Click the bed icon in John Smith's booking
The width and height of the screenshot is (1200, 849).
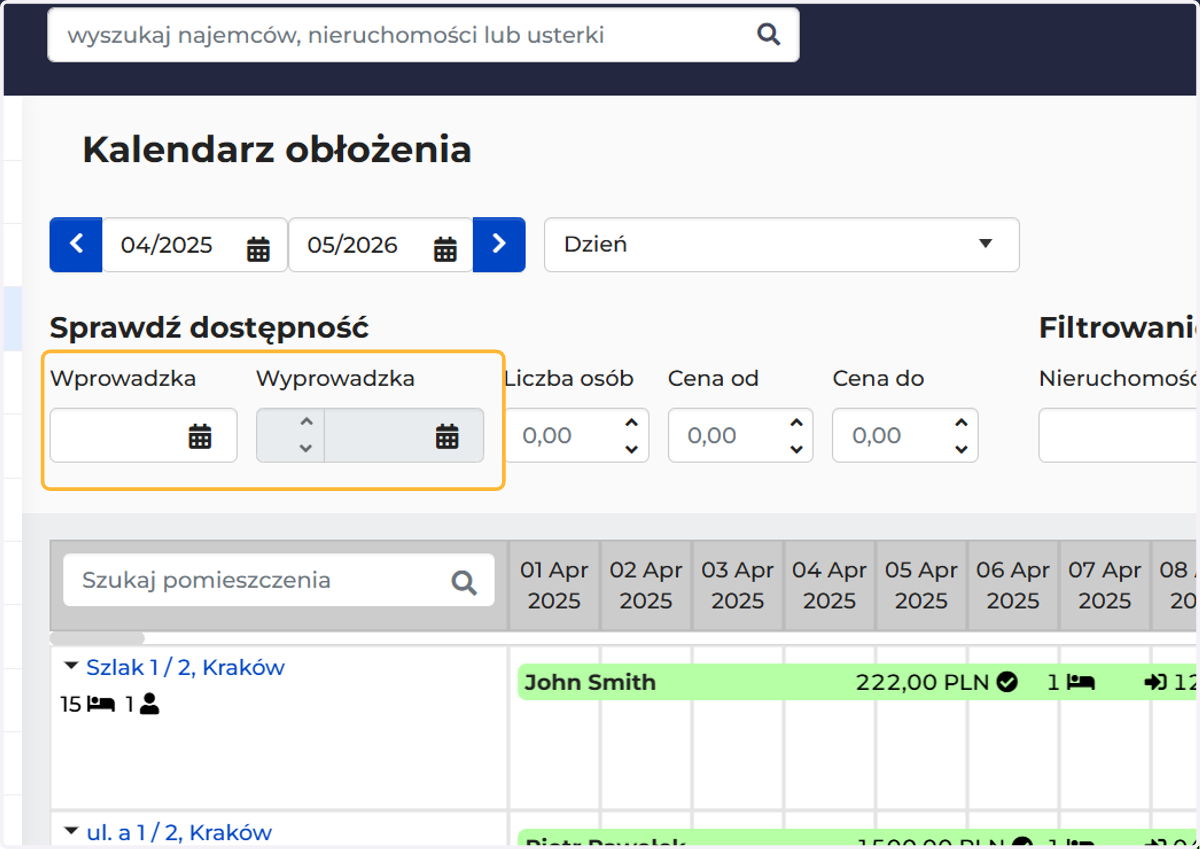pos(1081,682)
